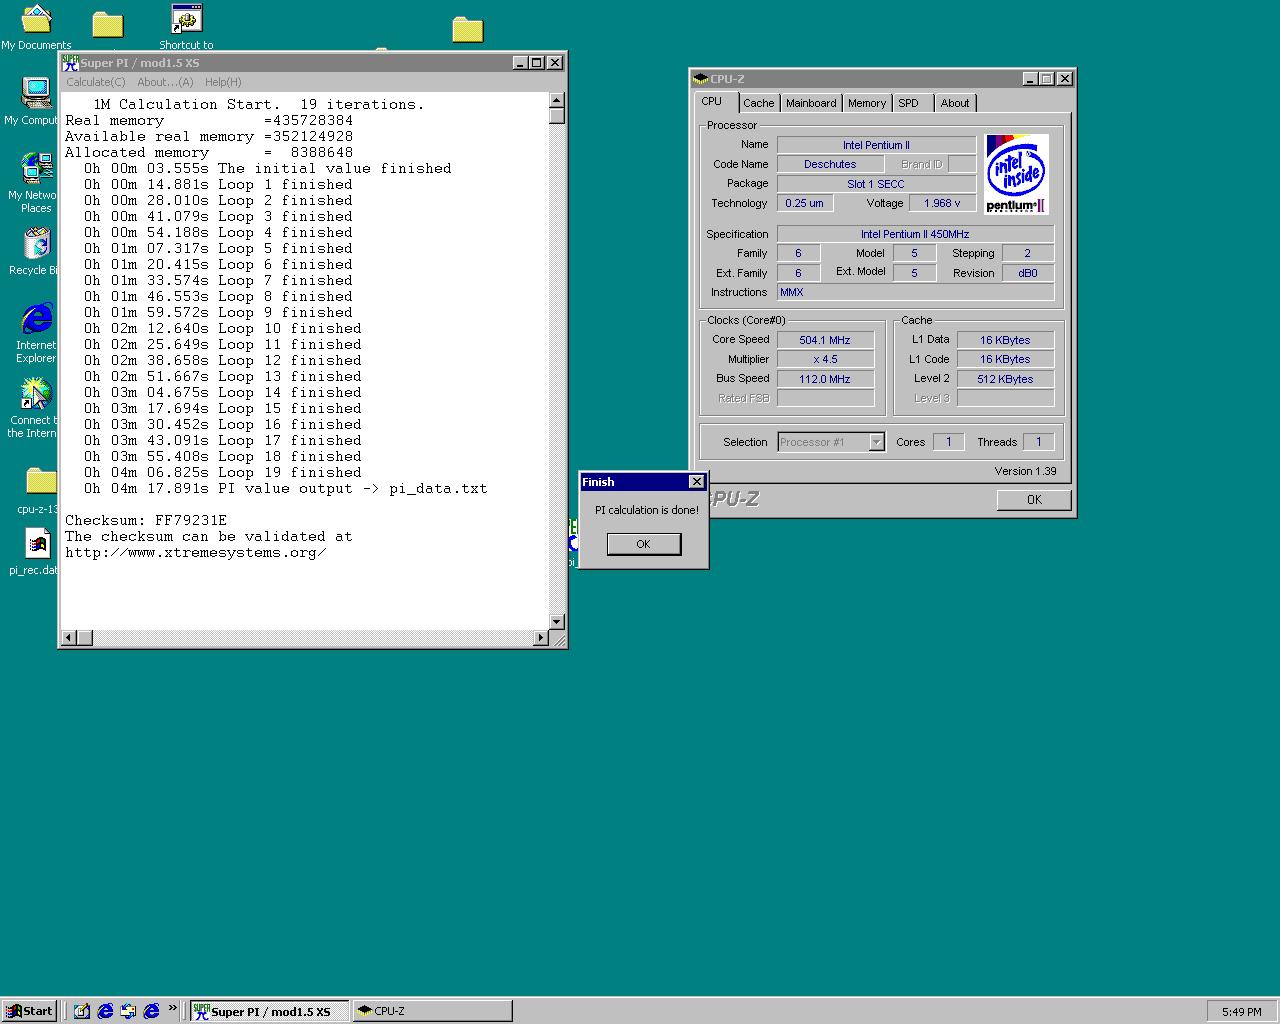Viewport: 1280px width, 1024px height.
Task: Open the pi_rec.dat file icon
Action: coord(36,552)
